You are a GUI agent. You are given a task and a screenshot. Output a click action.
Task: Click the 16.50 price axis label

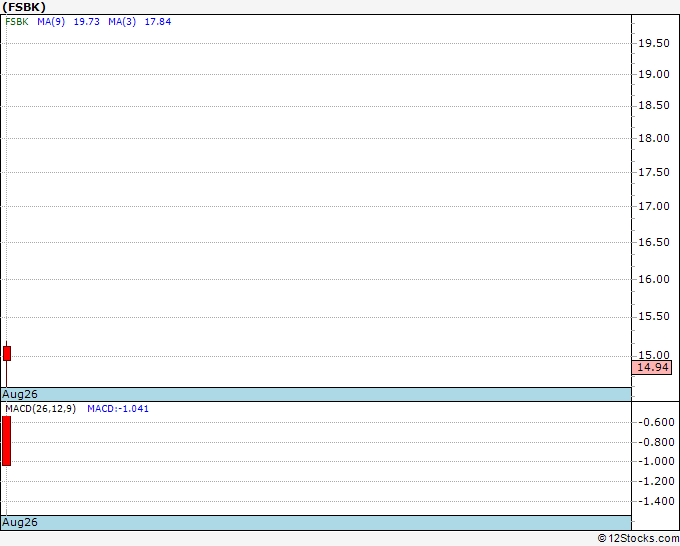click(654, 242)
